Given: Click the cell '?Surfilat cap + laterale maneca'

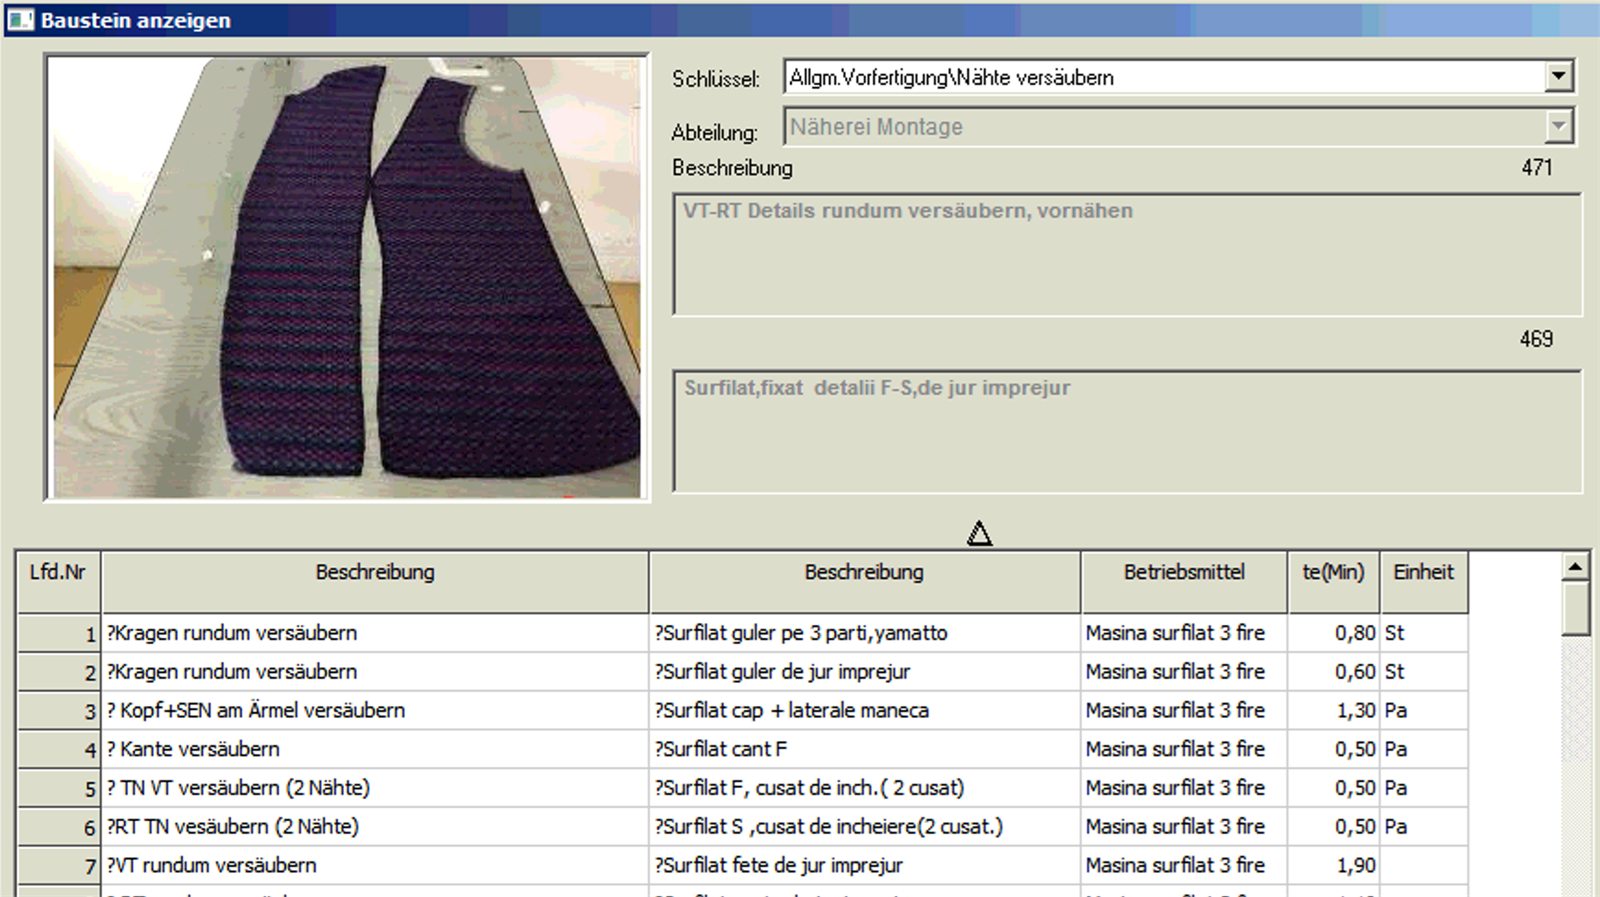Looking at the screenshot, I should (x=865, y=711).
